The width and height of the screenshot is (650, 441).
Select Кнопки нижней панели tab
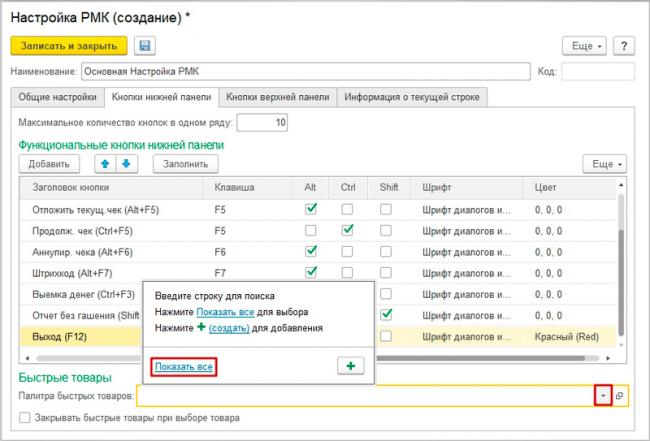click(162, 97)
